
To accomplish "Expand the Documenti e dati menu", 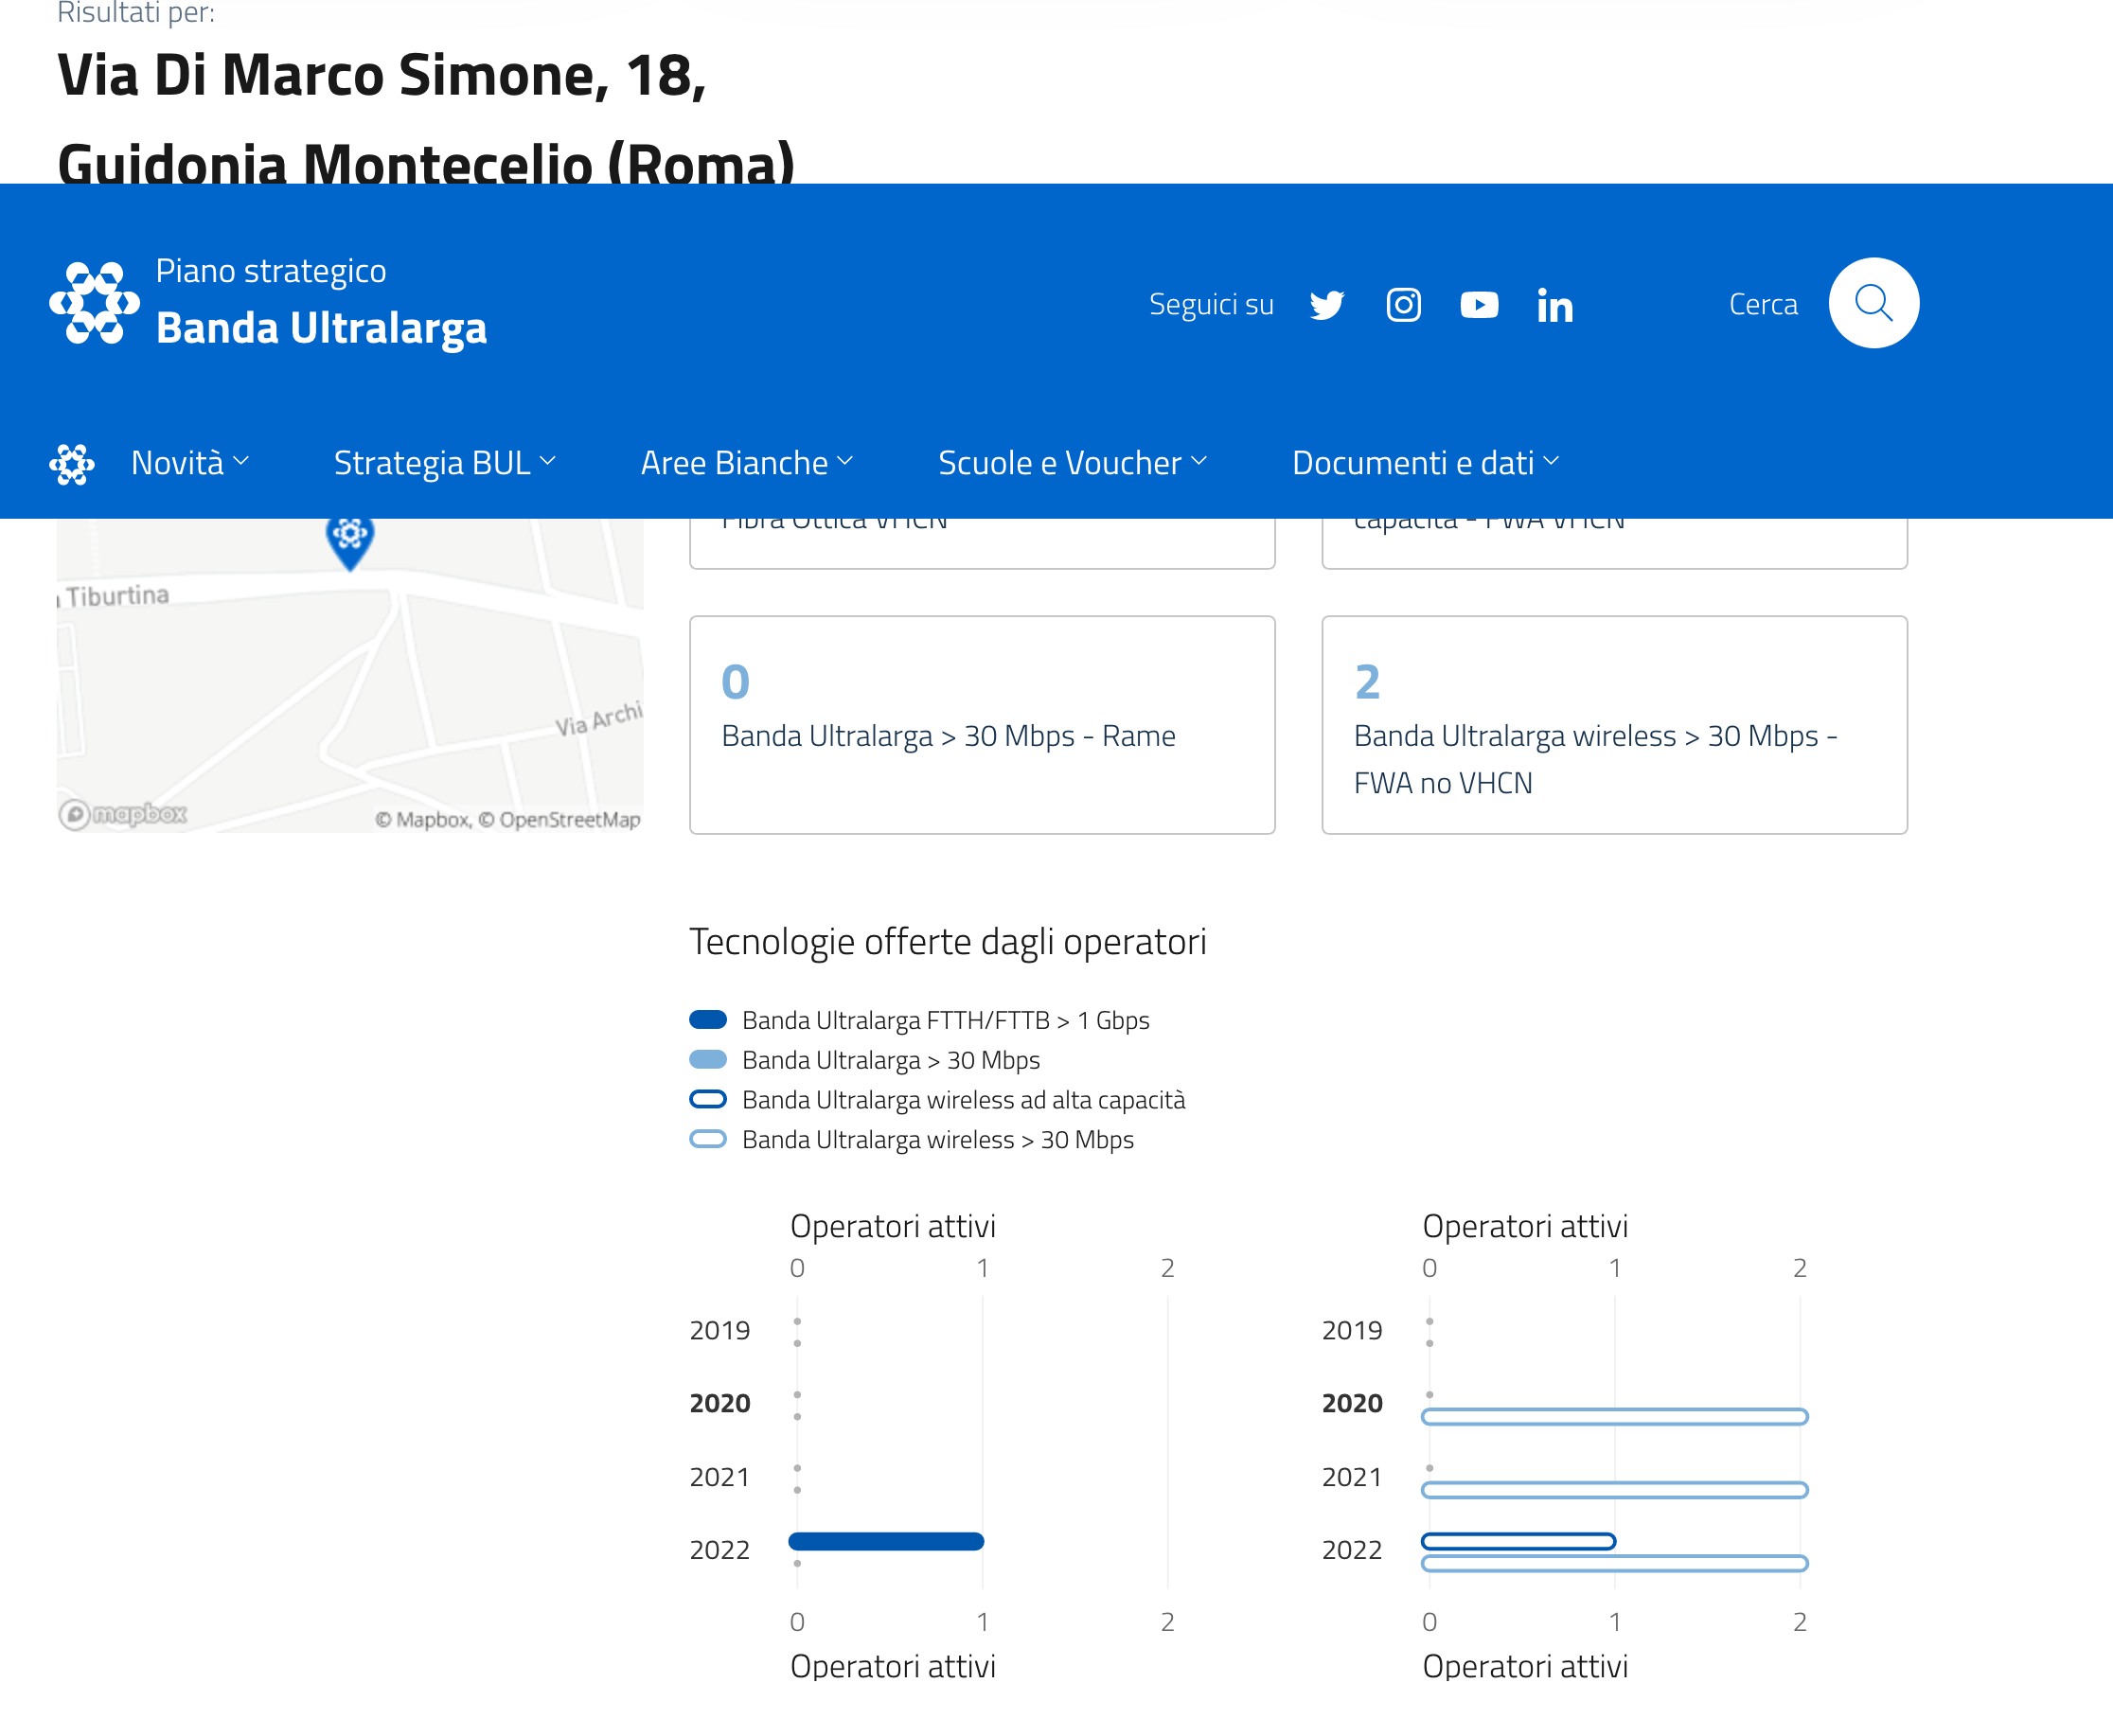I will (1426, 463).
